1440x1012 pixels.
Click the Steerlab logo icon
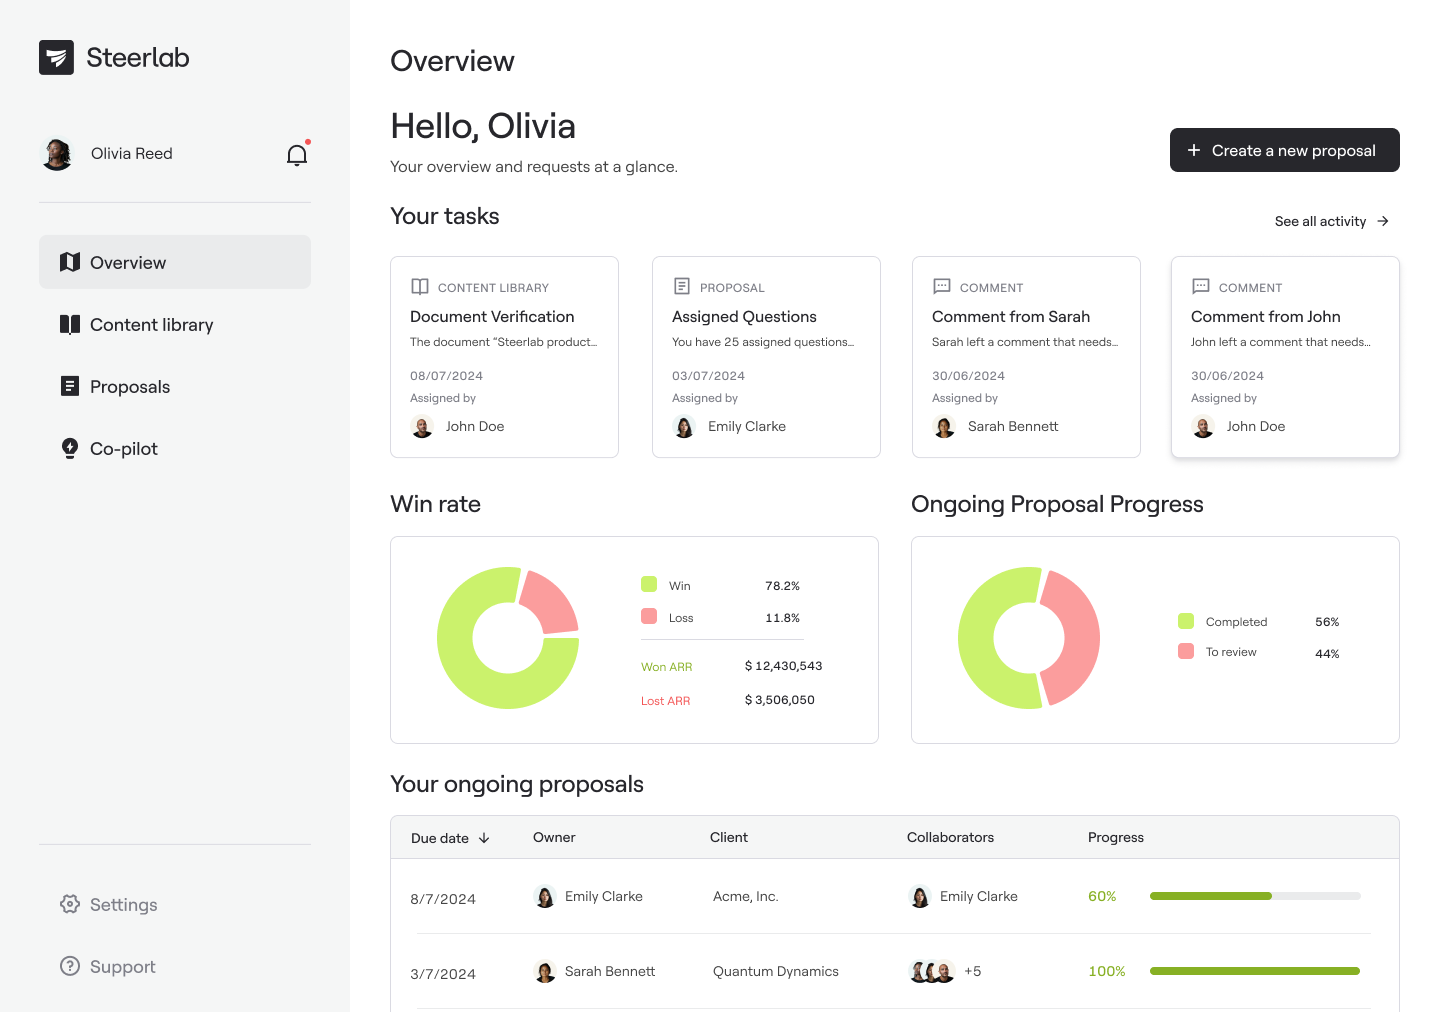[57, 57]
